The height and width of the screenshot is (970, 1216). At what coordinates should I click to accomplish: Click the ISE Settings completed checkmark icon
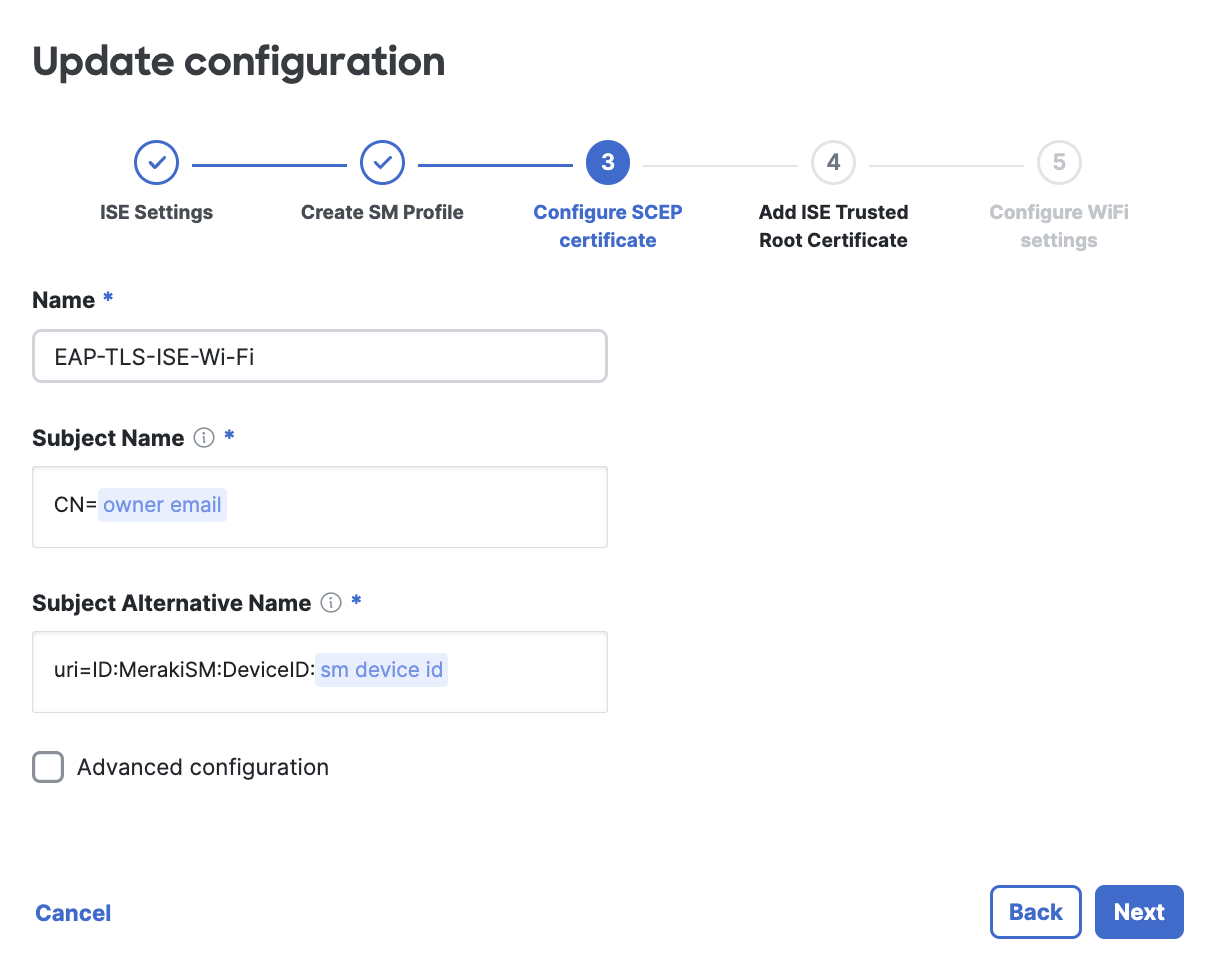[x=156, y=162]
